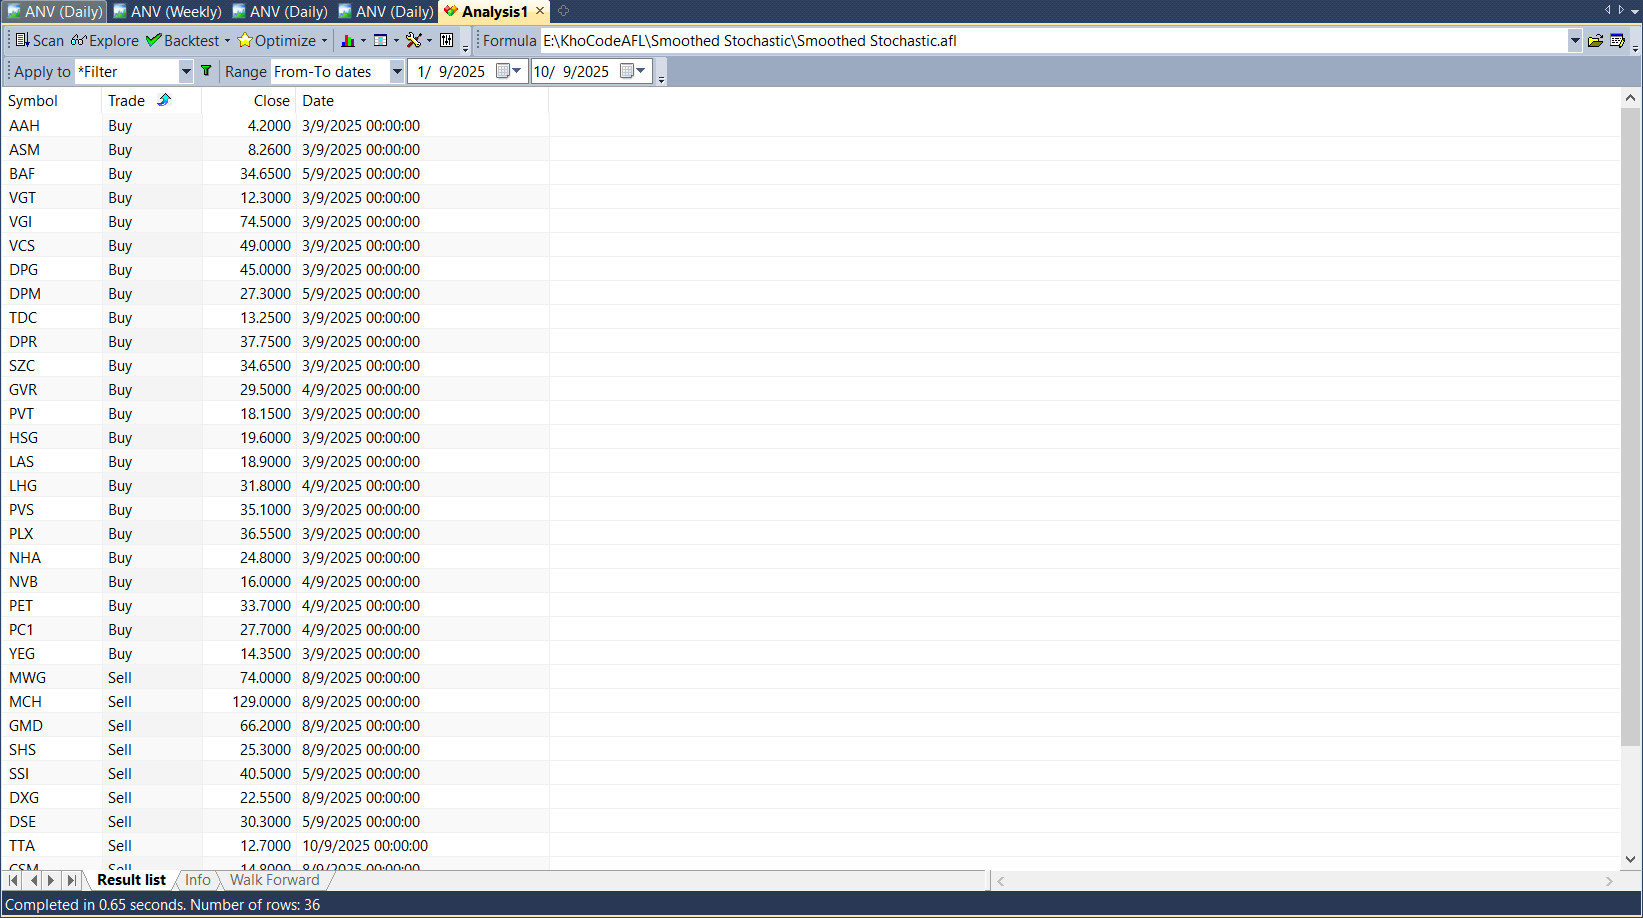
Task: Expand the Apply to Filter dropdown
Action: 185,72
